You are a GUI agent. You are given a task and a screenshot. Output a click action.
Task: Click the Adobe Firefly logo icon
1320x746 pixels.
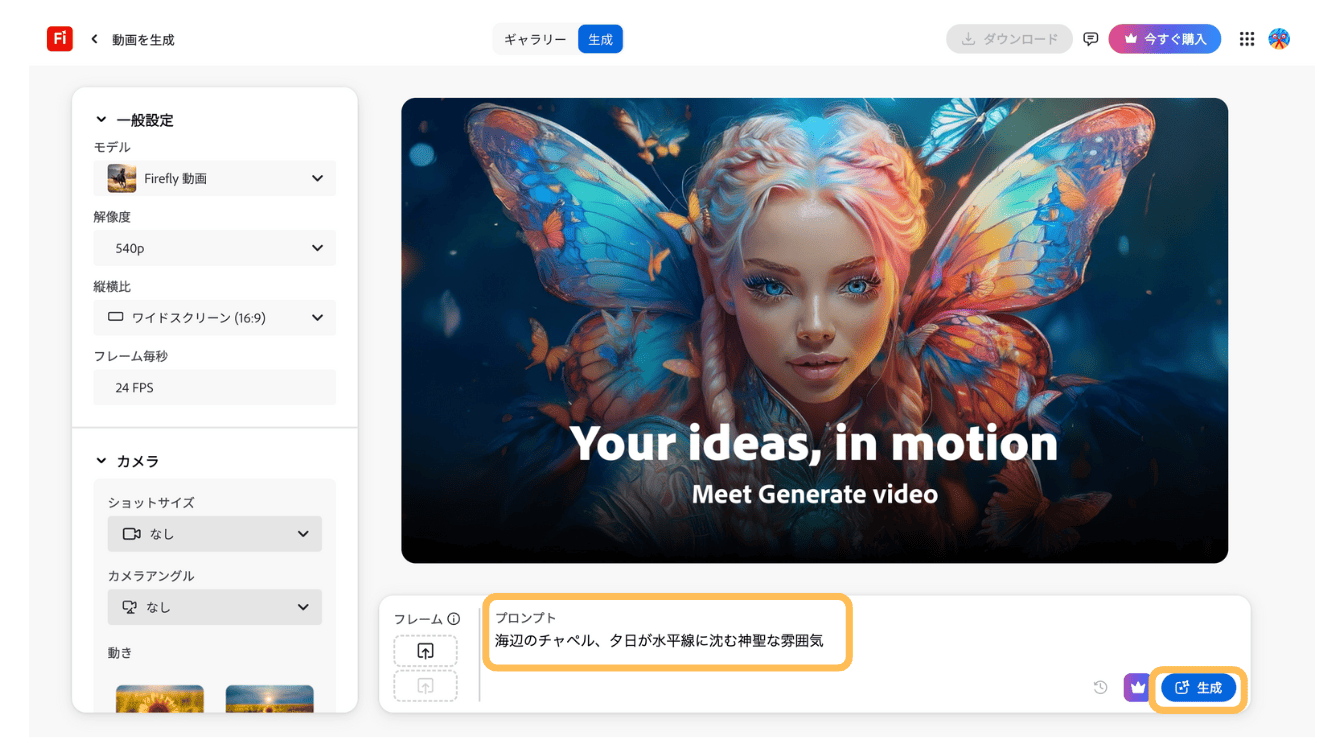tap(60, 39)
